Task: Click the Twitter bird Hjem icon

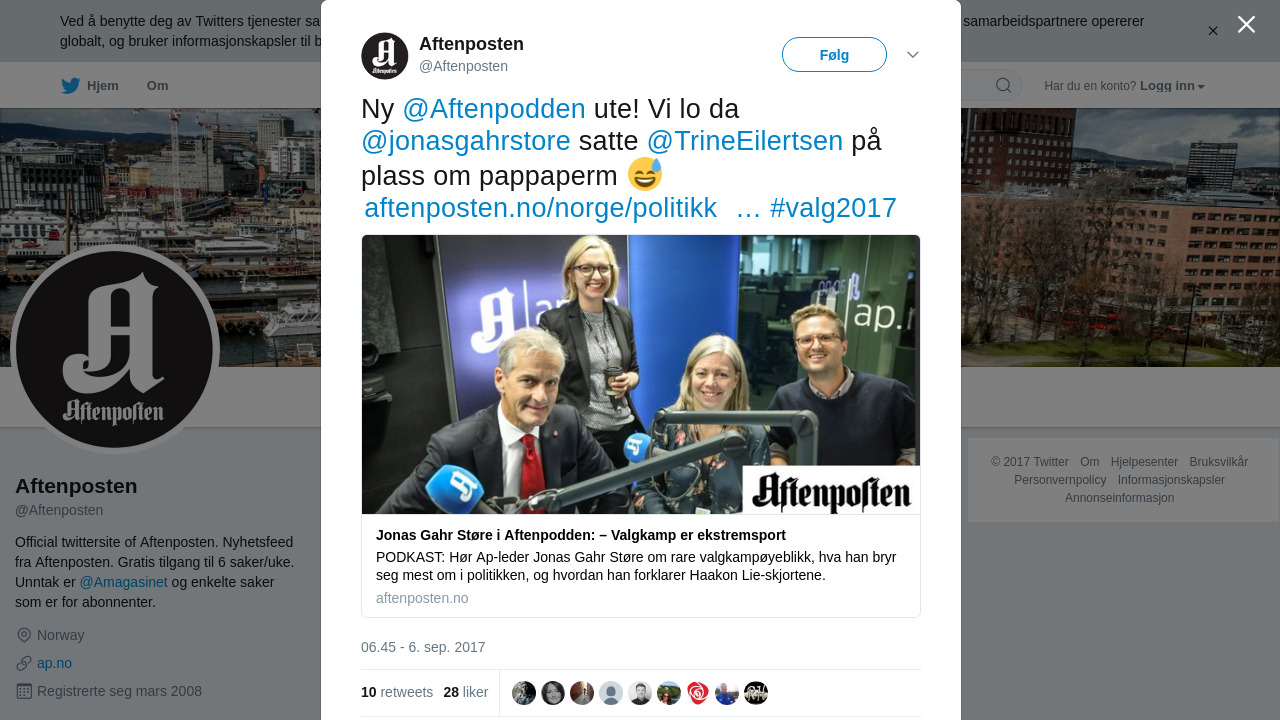Action: coord(70,86)
